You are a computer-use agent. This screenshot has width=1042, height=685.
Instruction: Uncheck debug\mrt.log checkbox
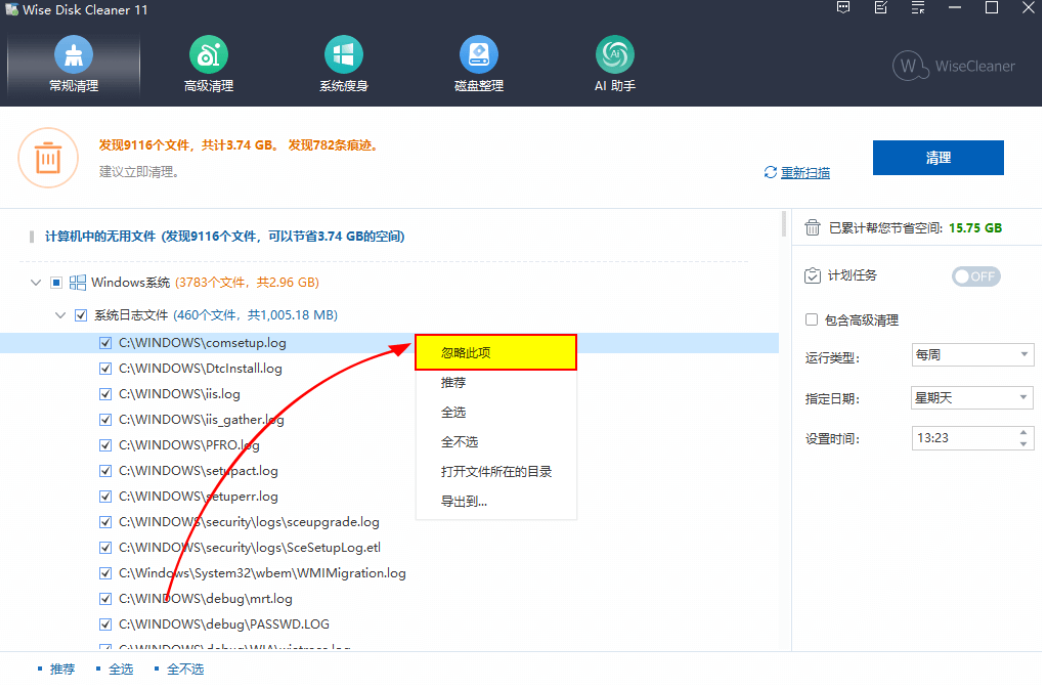click(x=105, y=599)
